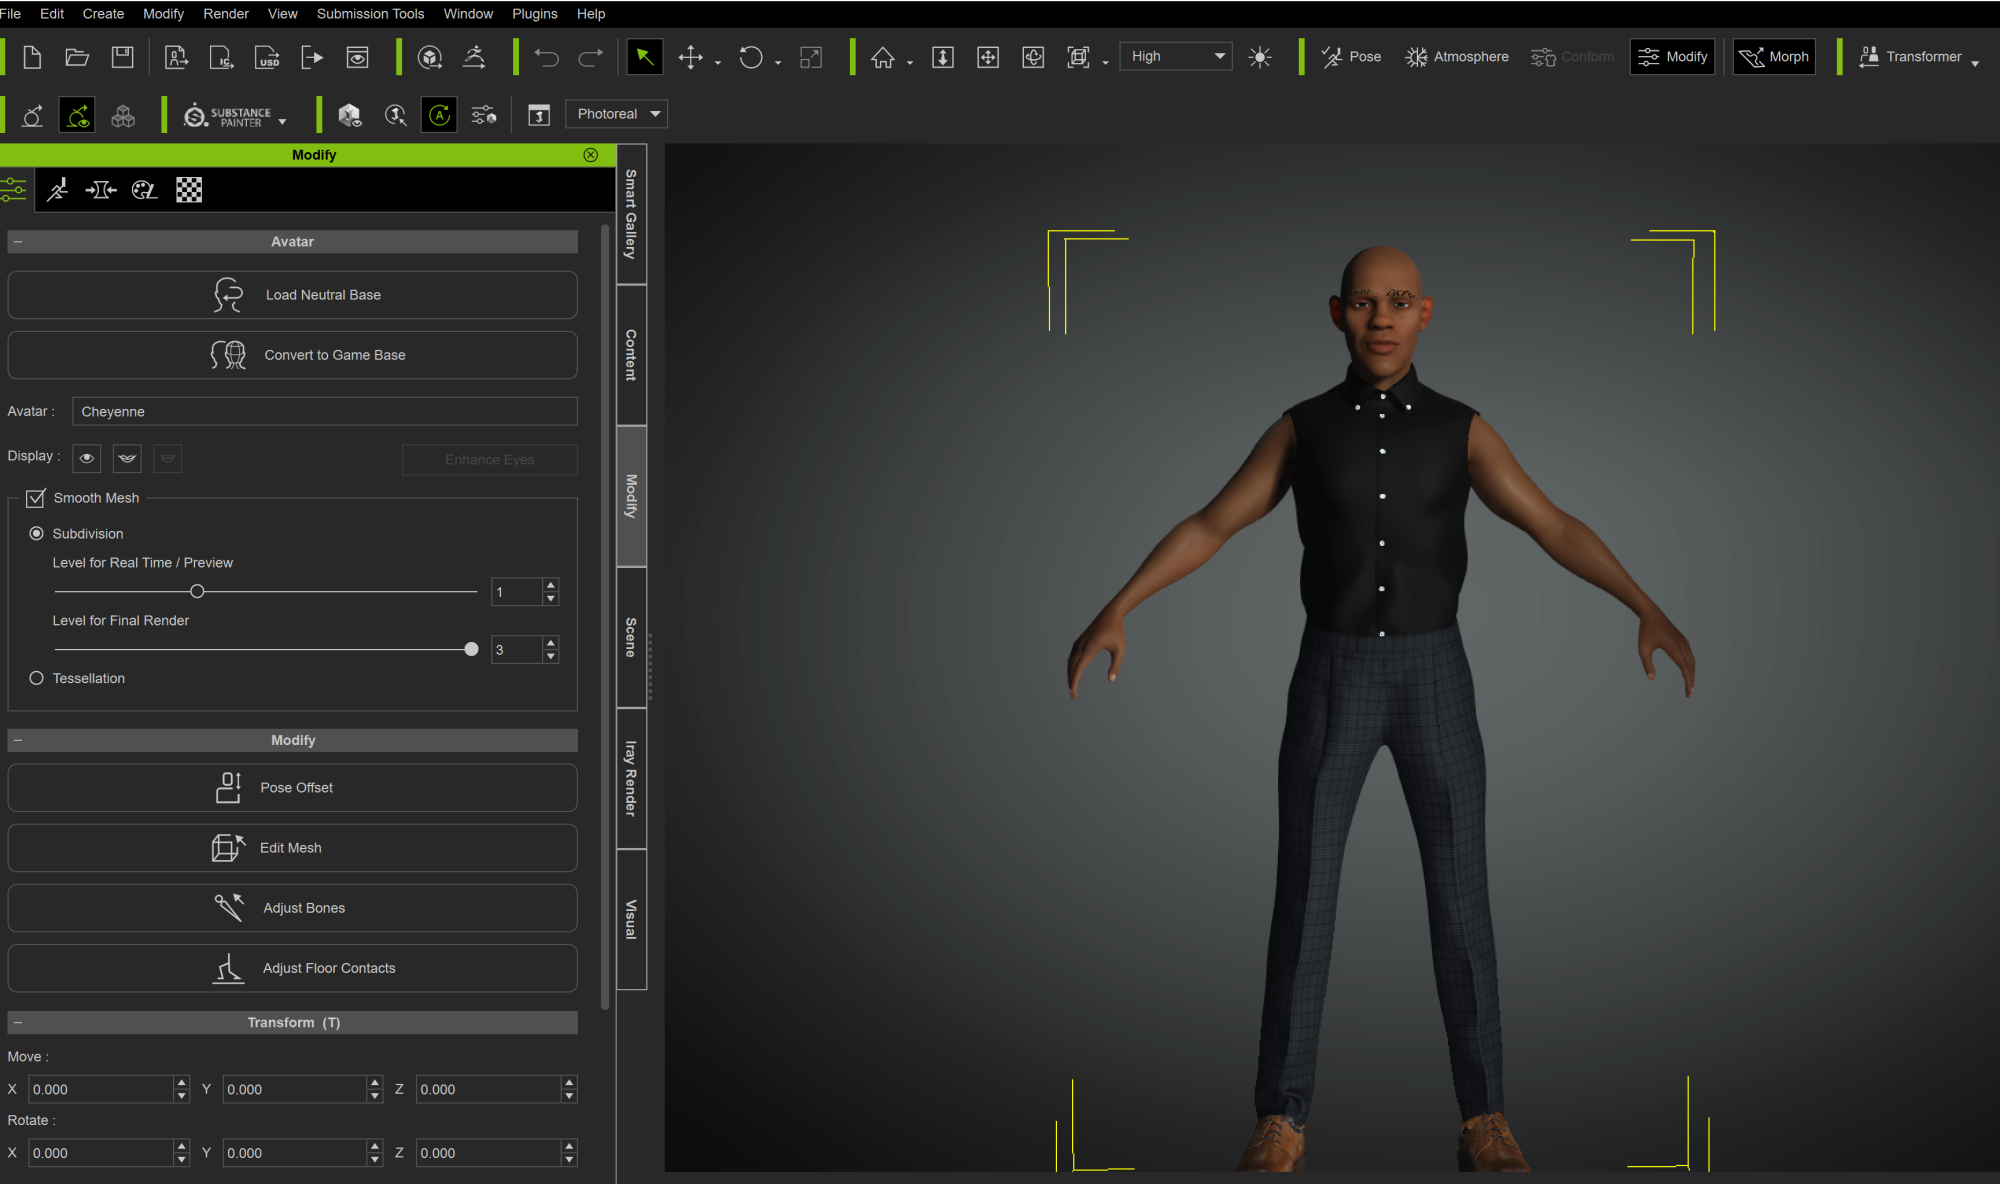This screenshot has height=1184, width=2000.
Task: Expand the Transformer dropdown arrow
Action: point(1975,64)
